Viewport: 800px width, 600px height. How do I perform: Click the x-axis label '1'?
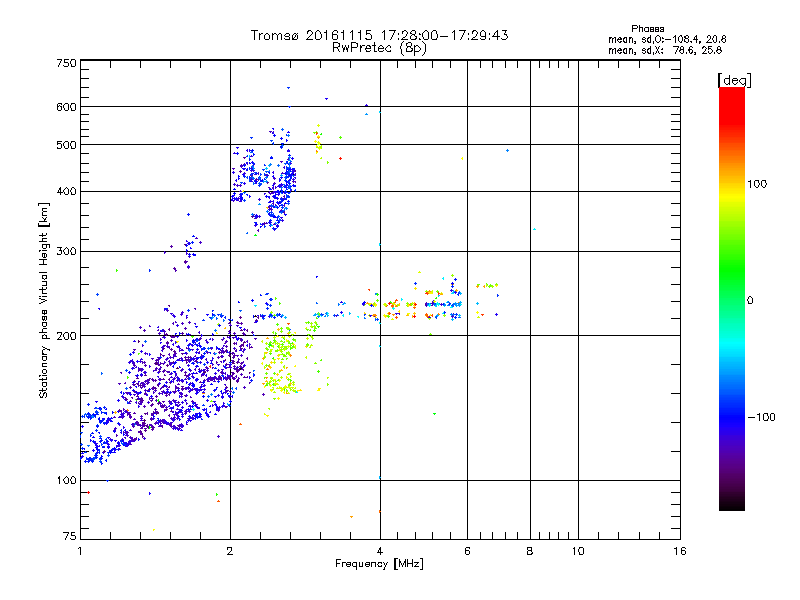click(80, 551)
